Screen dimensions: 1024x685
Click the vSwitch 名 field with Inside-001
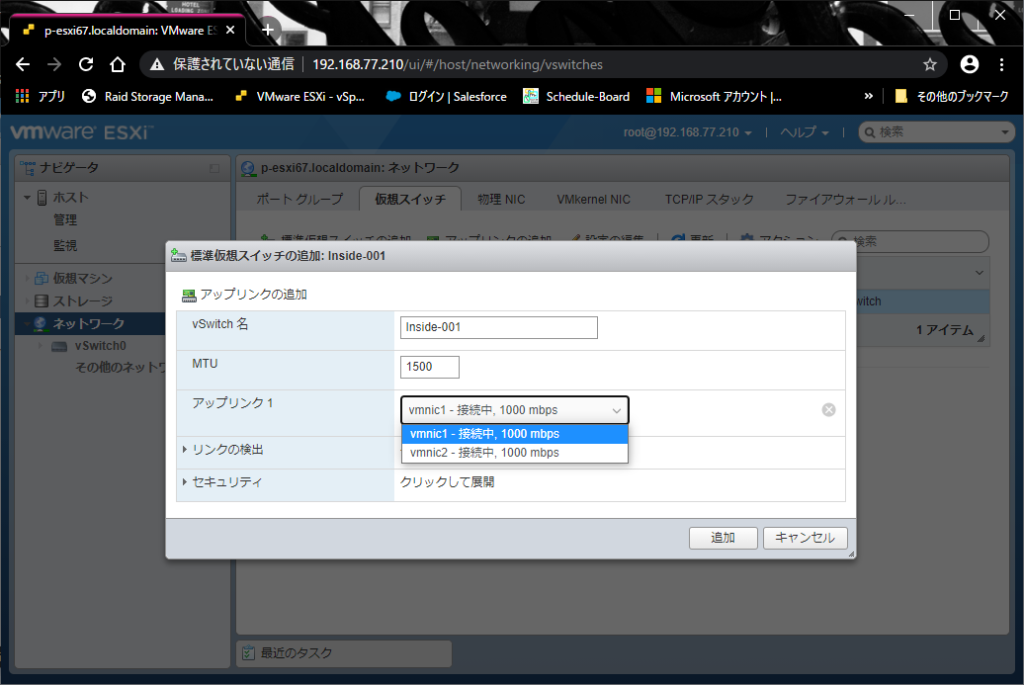point(498,327)
